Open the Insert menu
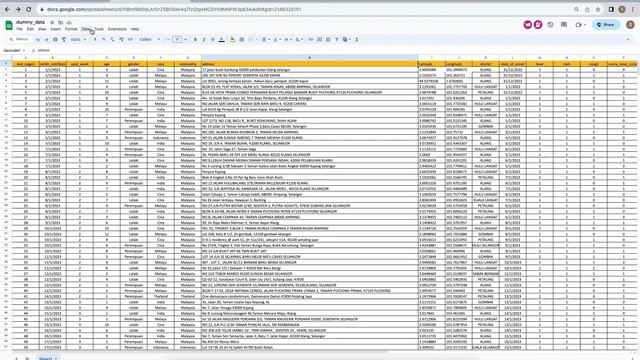Viewport: 640px width, 360px height. pyautogui.click(x=56, y=29)
